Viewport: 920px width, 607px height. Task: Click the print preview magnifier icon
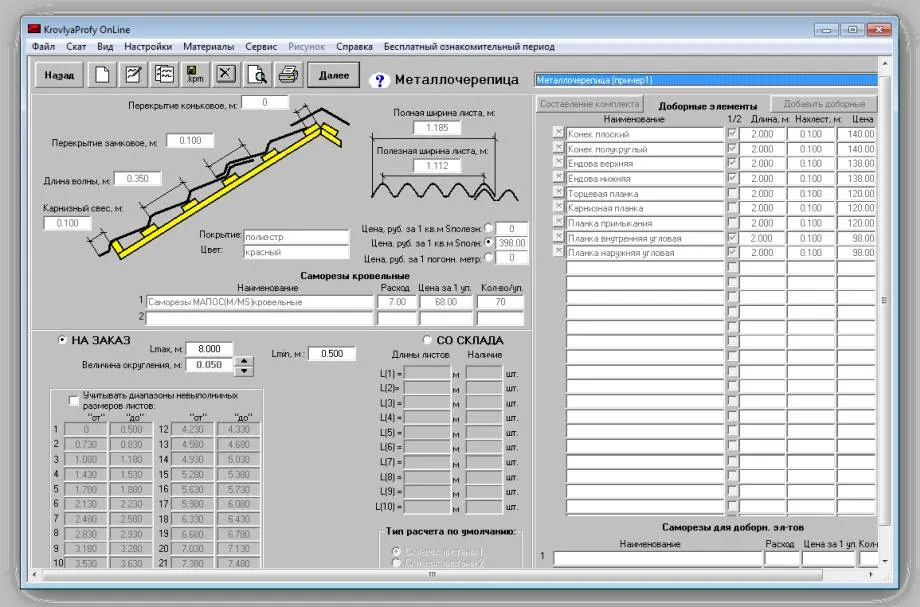click(x=257, y=75)
